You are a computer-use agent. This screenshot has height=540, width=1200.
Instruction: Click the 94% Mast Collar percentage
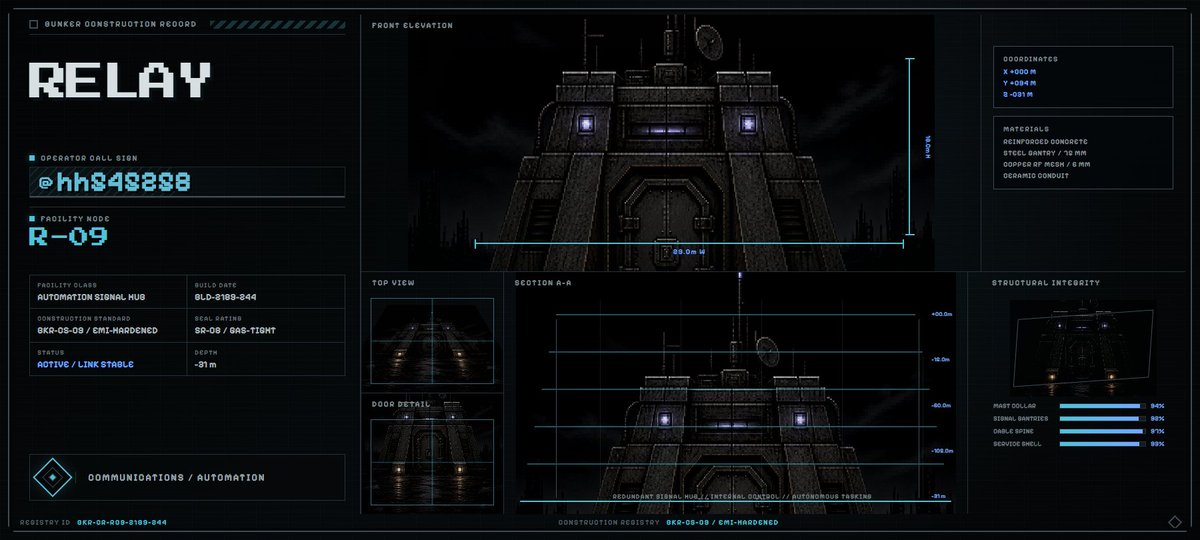tap(1157, 406)
